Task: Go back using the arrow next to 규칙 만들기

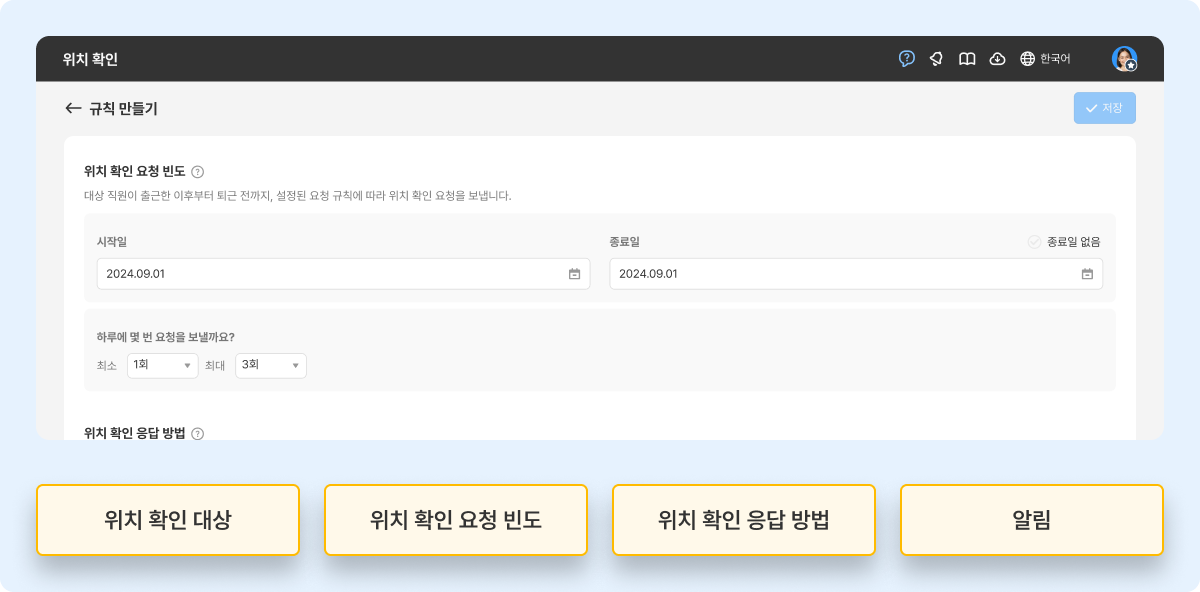Action: pos(72,108)
